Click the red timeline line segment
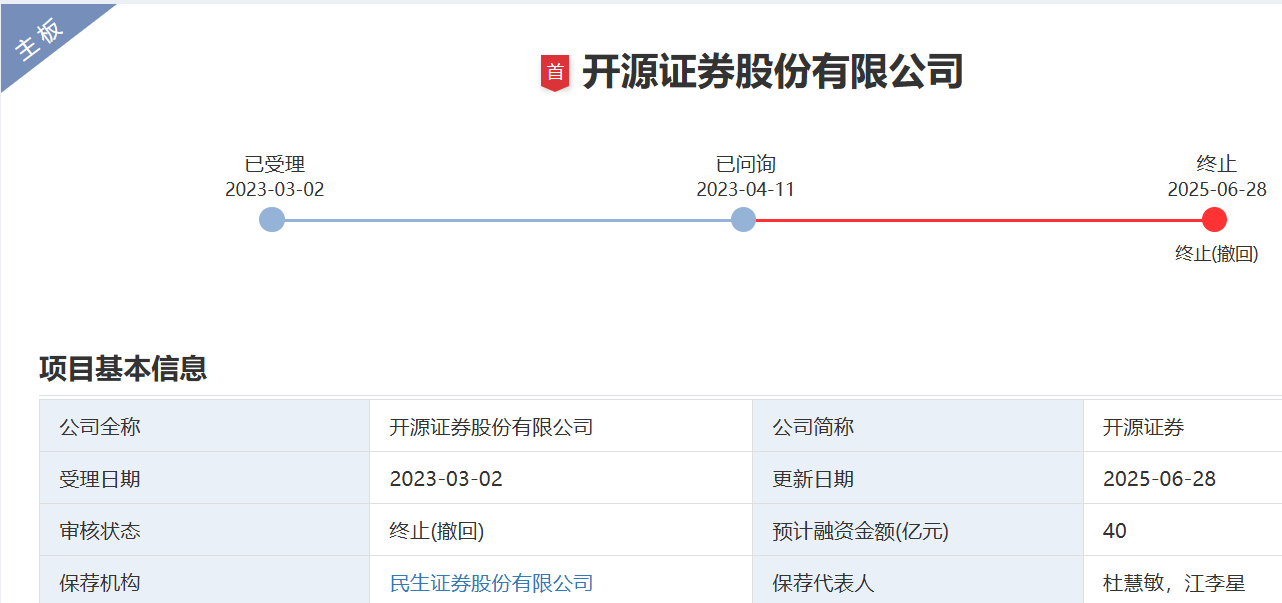Screen dimensions: 1282x603 pyautogui.click(x=978, y=220)
